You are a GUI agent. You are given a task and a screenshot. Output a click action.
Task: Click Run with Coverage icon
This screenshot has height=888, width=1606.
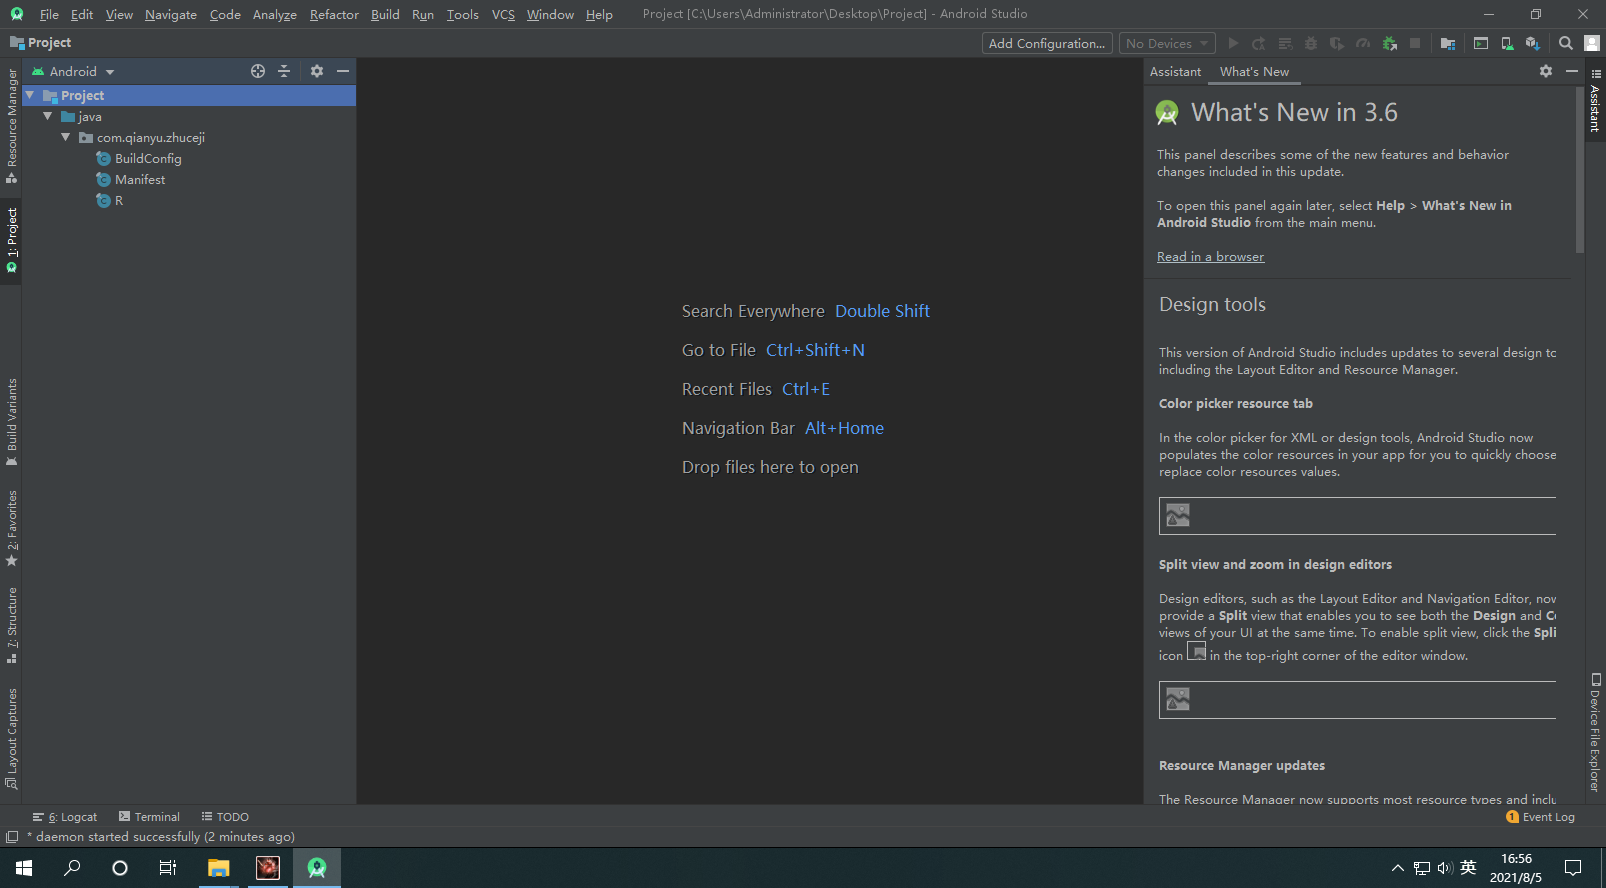[1337, 43]
